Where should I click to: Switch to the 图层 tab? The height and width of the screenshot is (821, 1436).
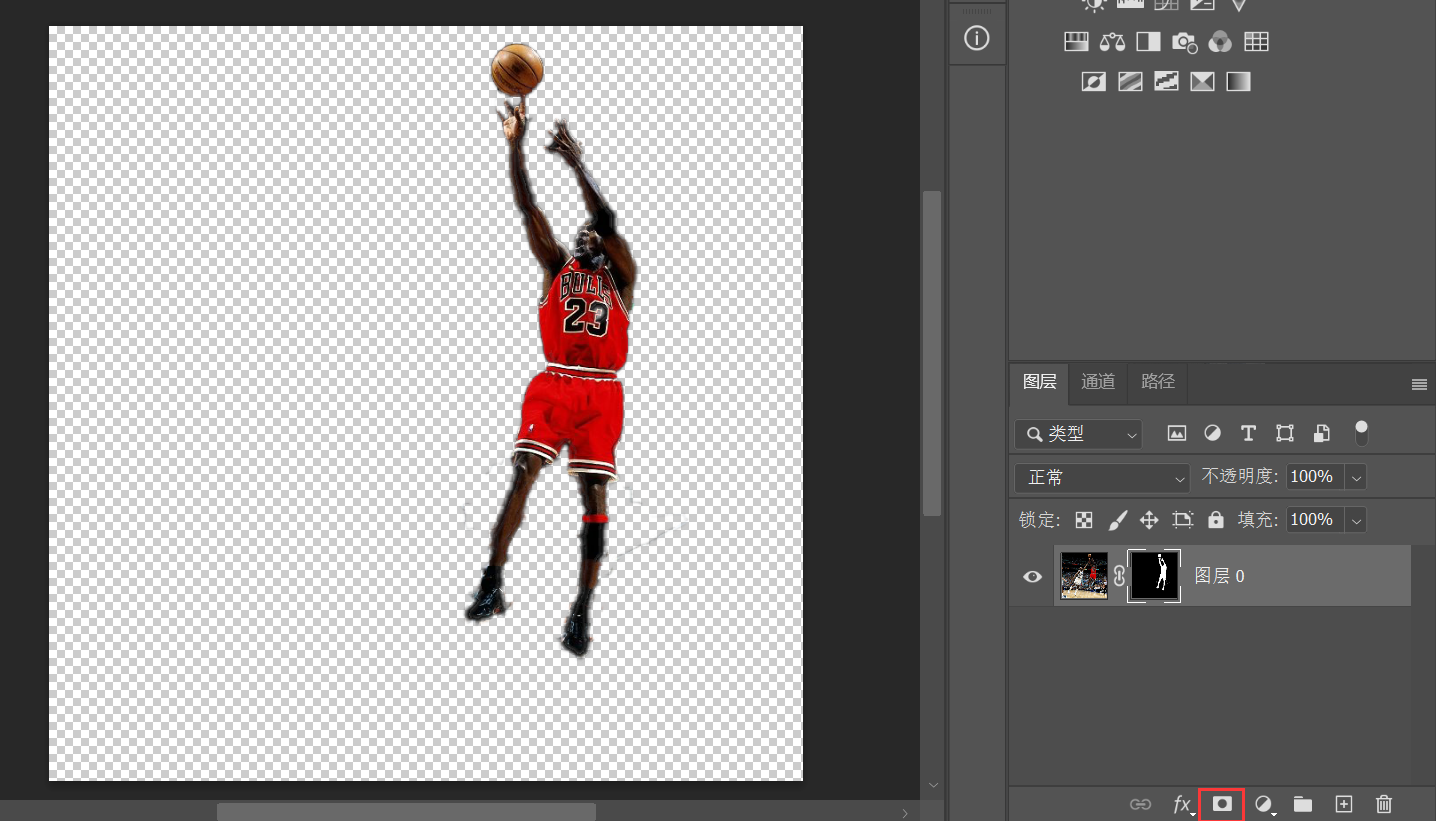coord(1039,382)
